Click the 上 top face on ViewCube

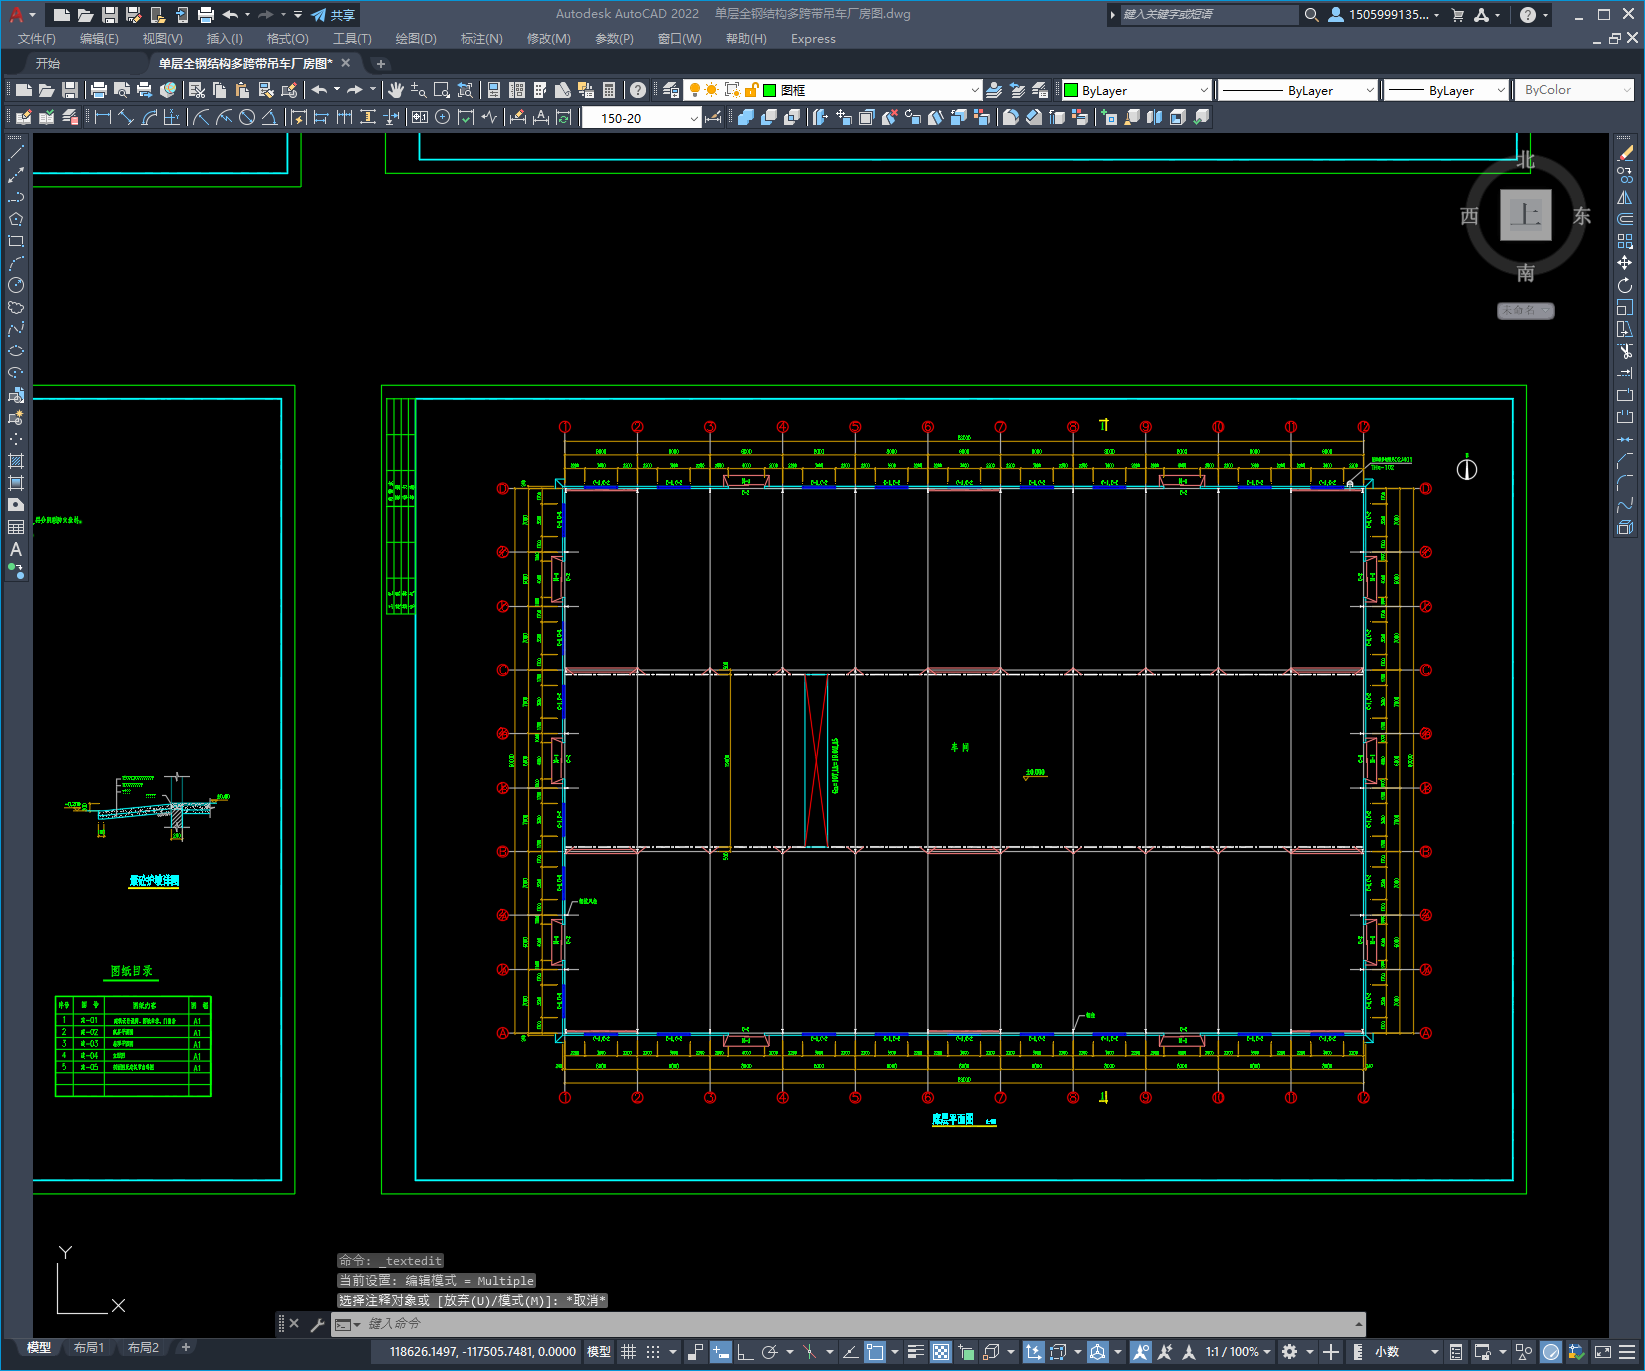coord(1525,215)
